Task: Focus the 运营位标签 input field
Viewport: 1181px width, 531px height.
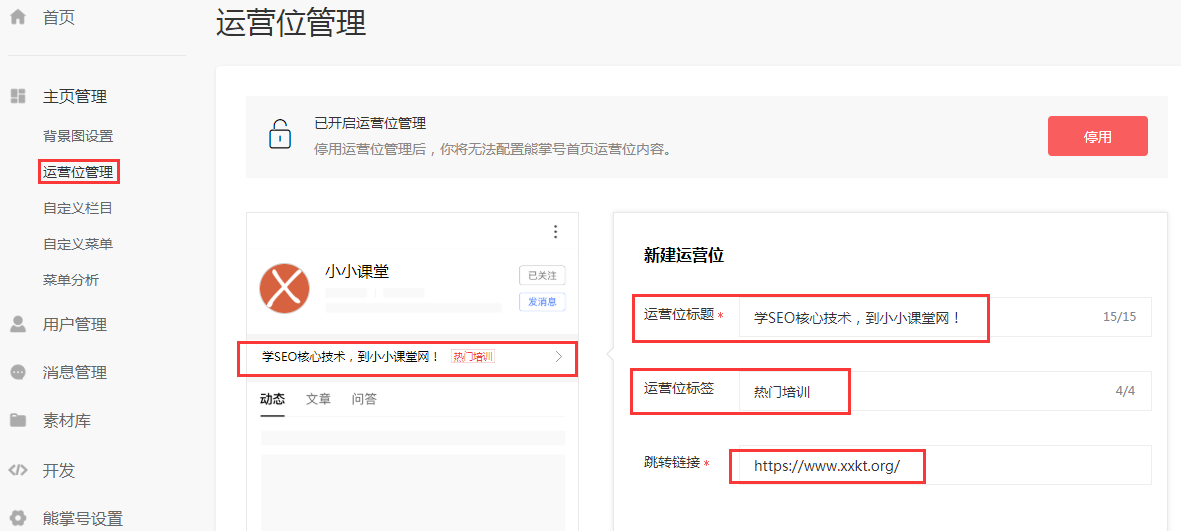Action: 945,391
